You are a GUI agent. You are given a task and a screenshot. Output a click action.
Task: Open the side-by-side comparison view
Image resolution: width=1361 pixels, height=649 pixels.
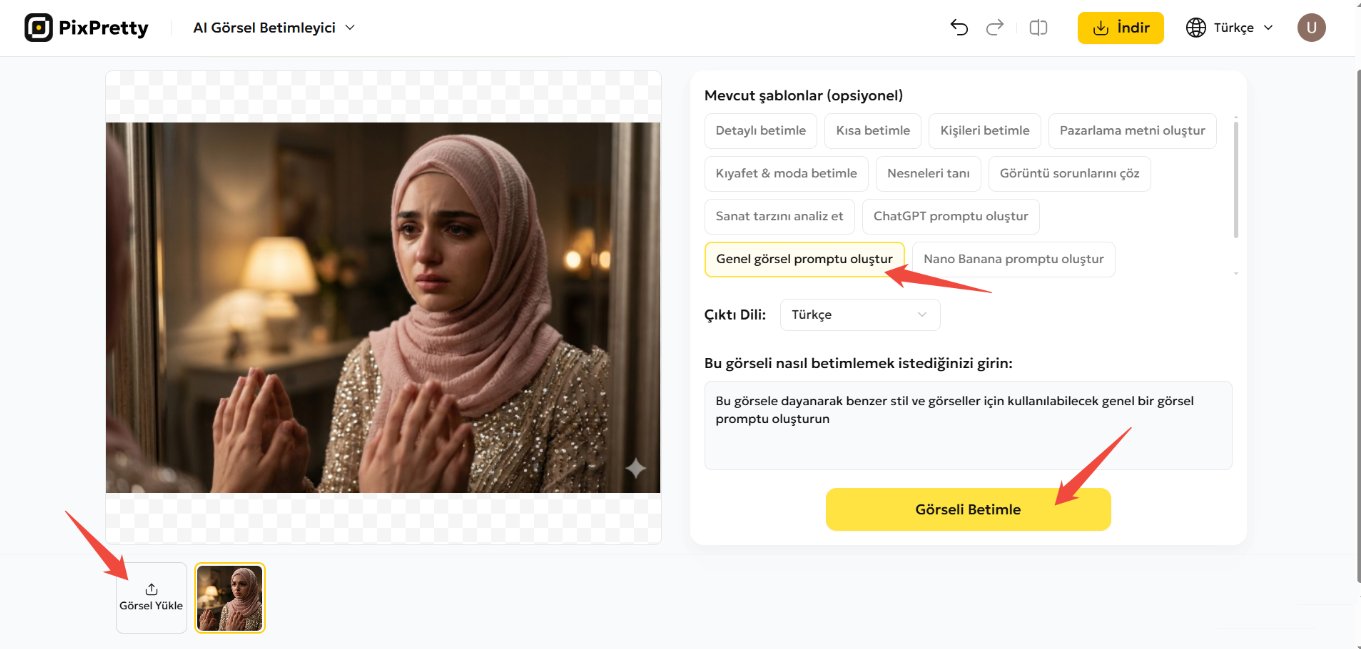(1038, 27)
